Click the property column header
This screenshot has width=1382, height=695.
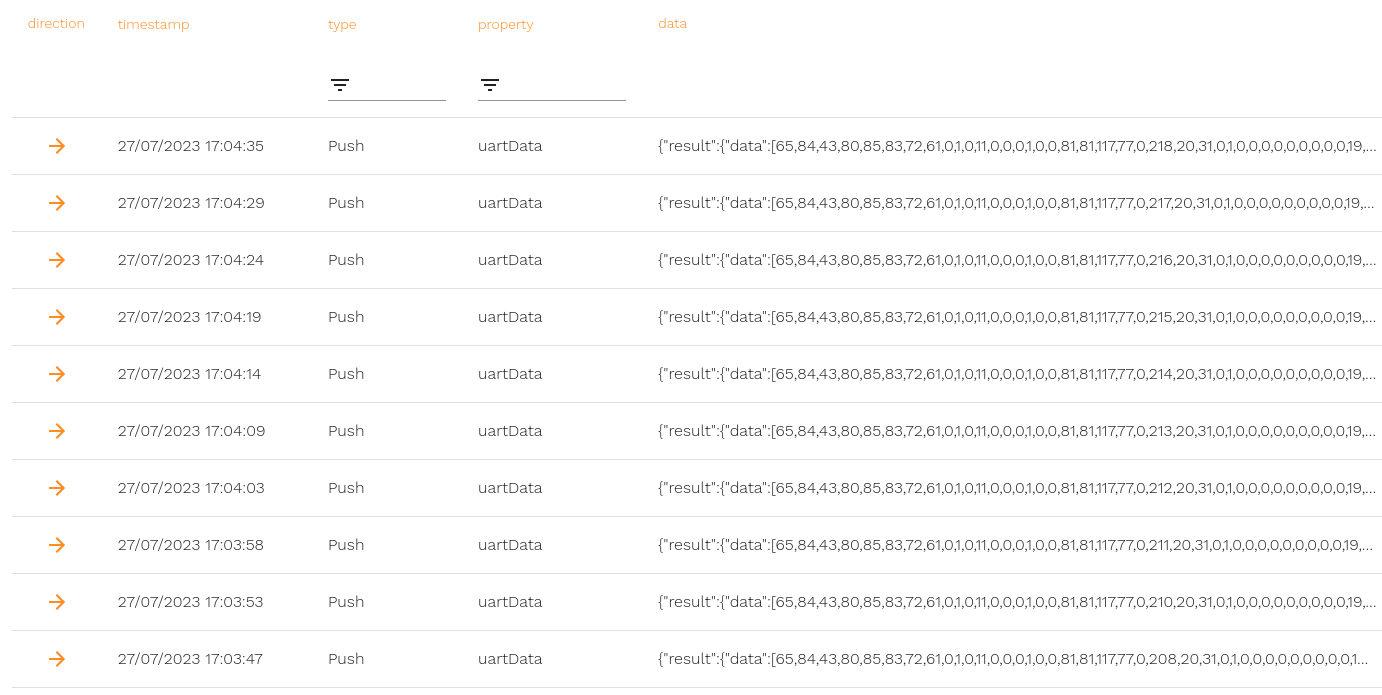pos(505,25)
